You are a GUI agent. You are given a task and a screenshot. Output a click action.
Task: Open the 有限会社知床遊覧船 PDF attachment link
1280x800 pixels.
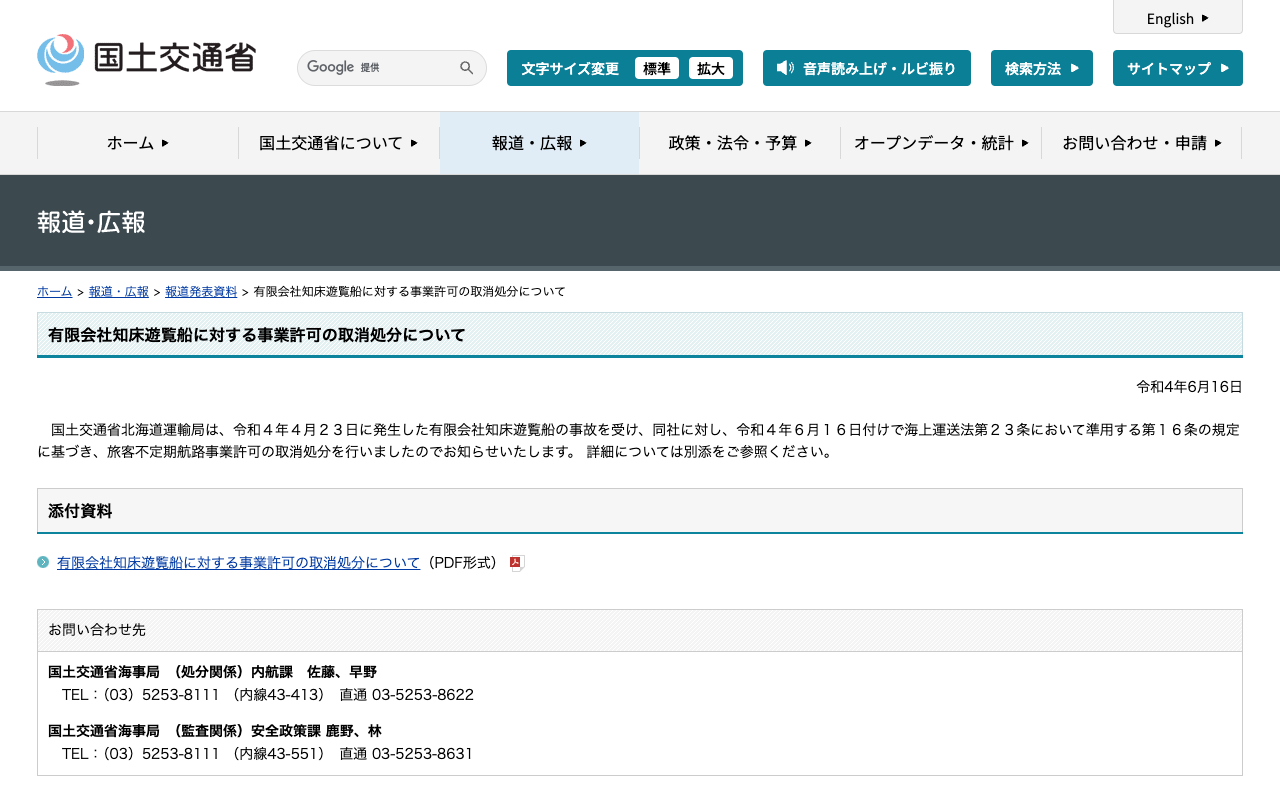tap(238, 563)
